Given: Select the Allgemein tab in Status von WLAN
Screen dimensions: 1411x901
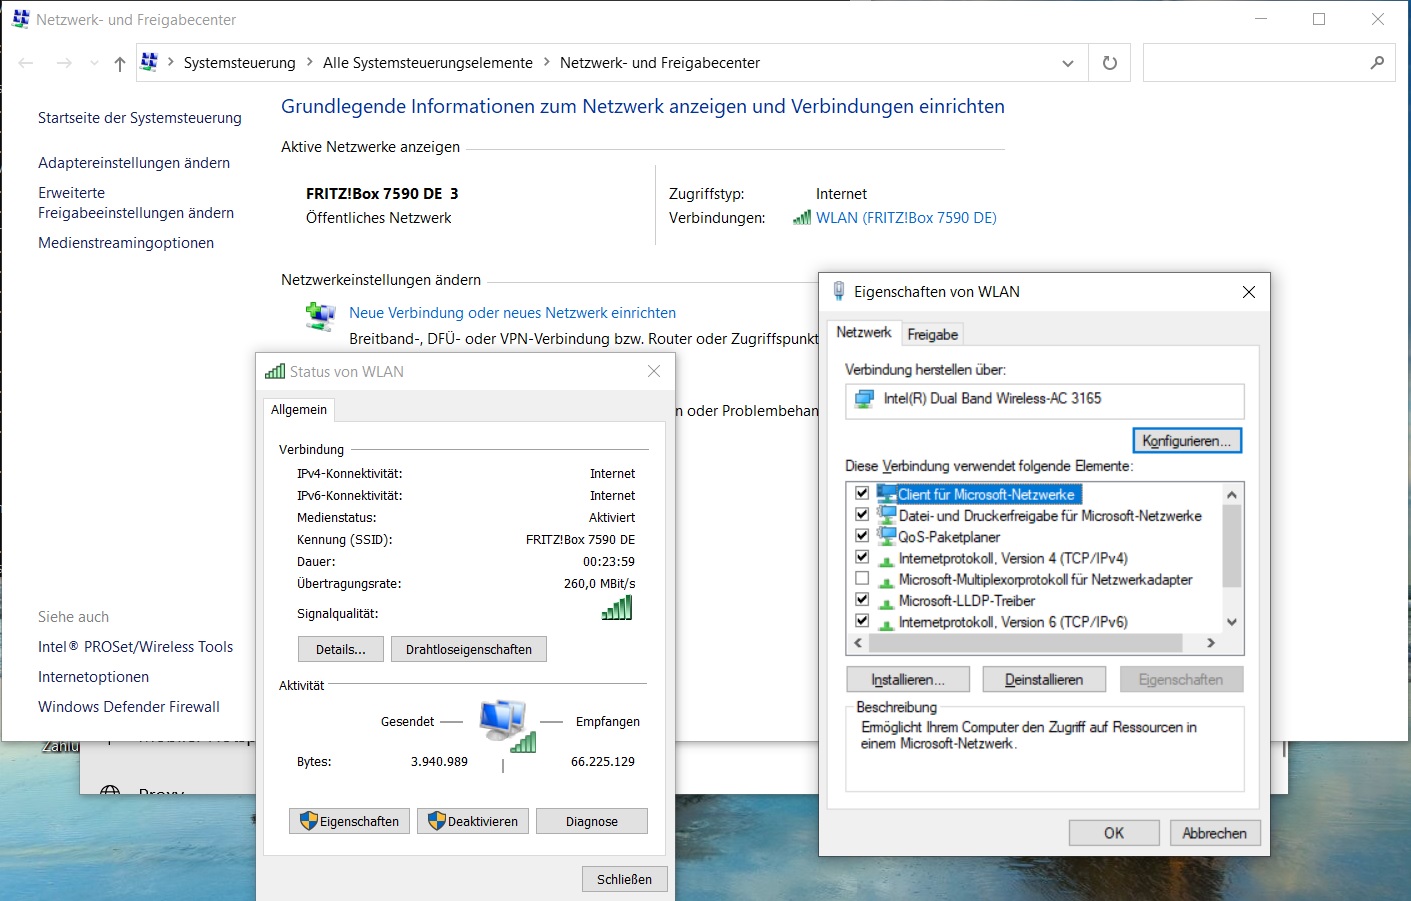Looking at the screenshot, I should pos(299,409).
